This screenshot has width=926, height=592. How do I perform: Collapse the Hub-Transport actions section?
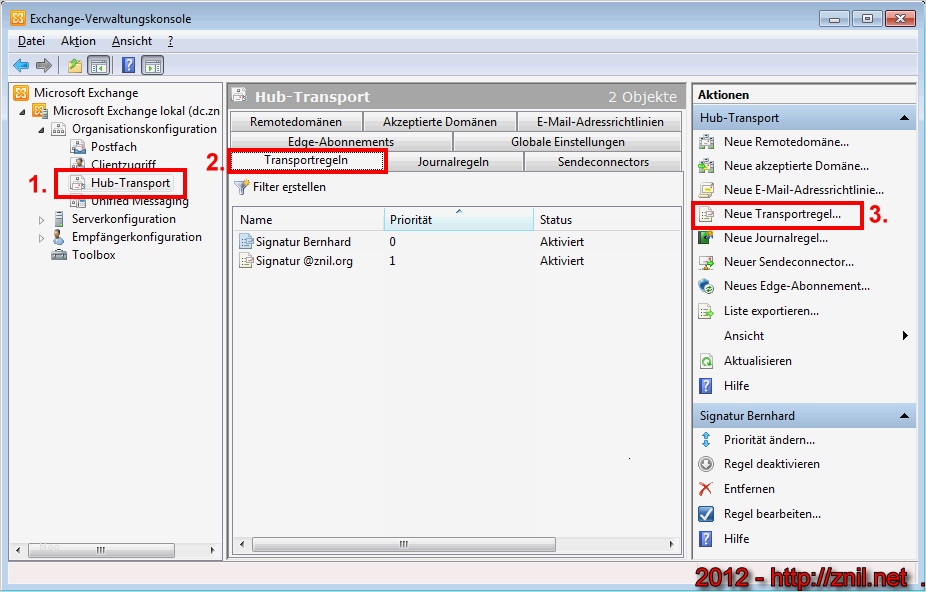coord(904,118)
